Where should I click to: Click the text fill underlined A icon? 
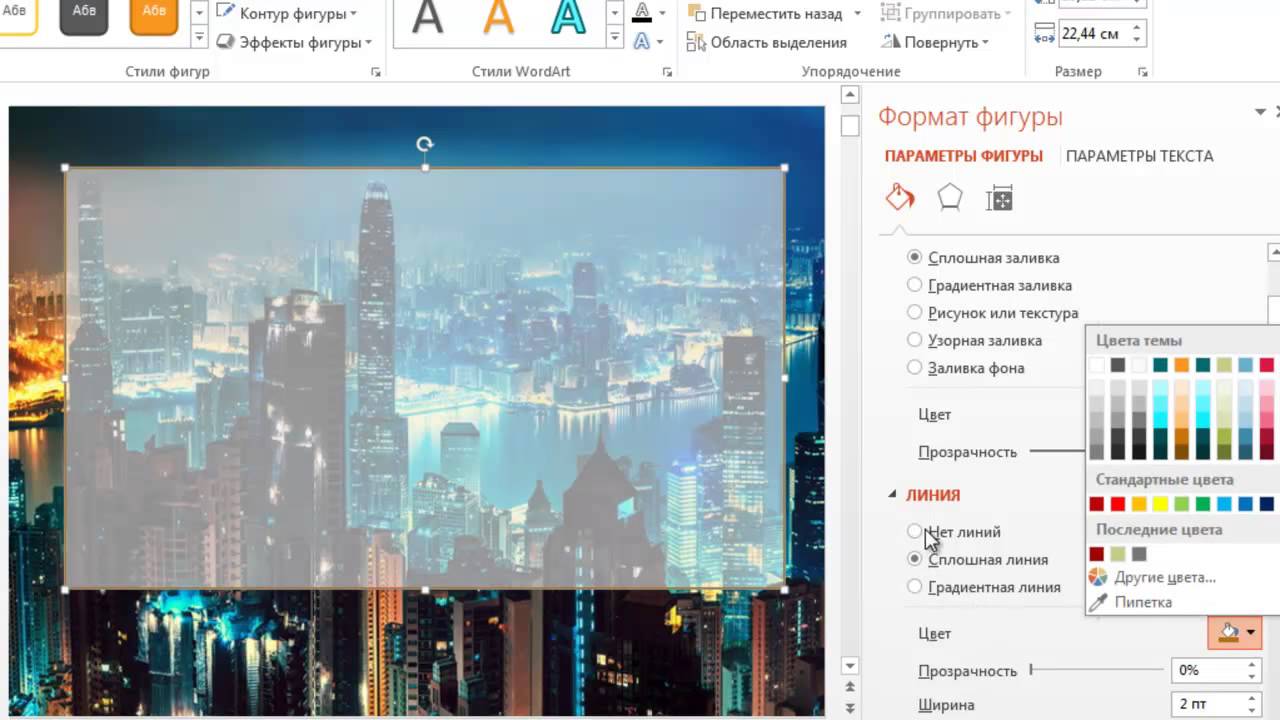tap(642, 14)
